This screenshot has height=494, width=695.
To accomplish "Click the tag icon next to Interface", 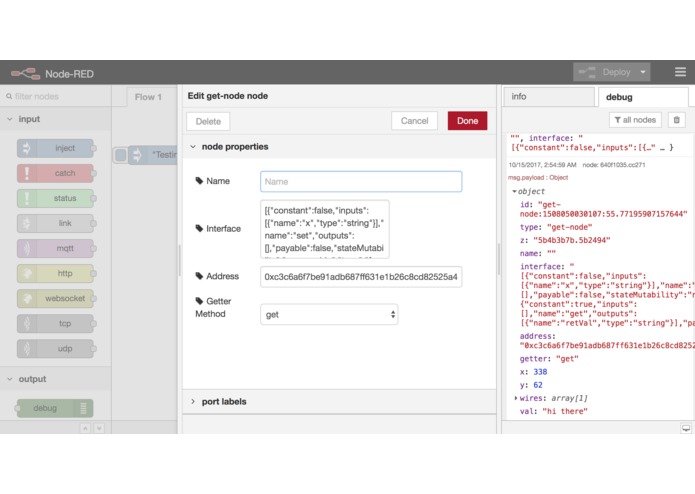I will (199, 229).
